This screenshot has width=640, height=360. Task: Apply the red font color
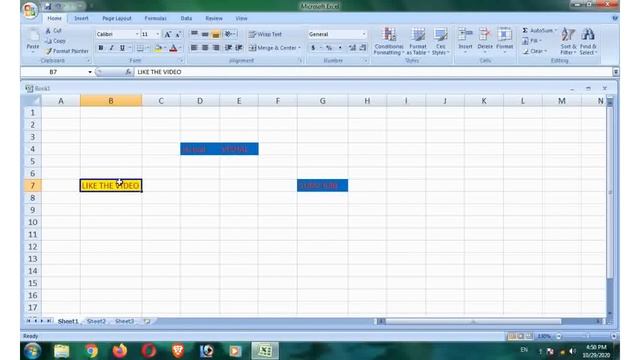173,48
